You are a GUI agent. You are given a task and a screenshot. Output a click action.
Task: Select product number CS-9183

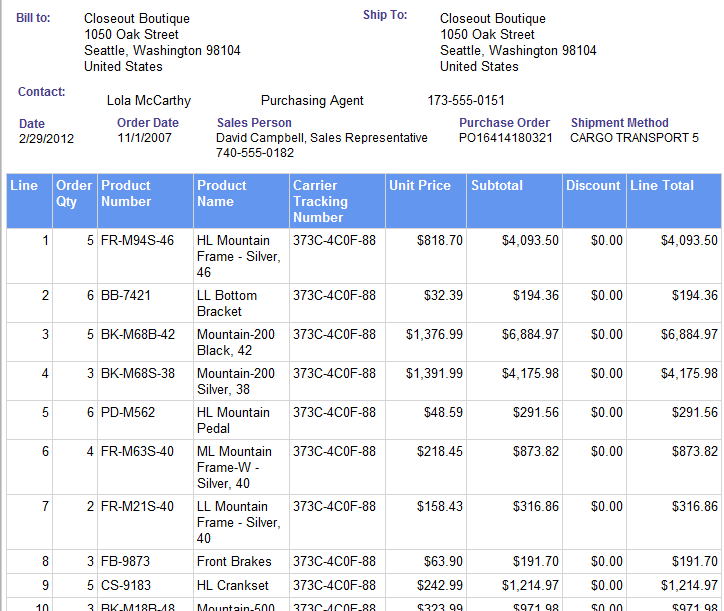pyautogui.click(x=126, y=585)
